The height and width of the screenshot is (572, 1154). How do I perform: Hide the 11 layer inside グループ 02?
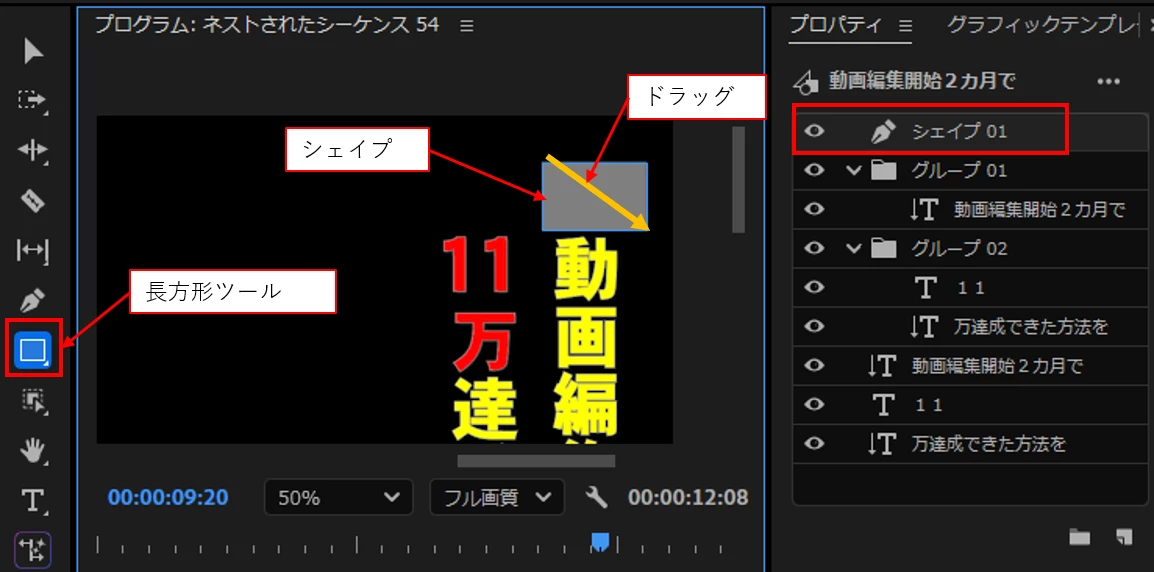tap(813, 287)
